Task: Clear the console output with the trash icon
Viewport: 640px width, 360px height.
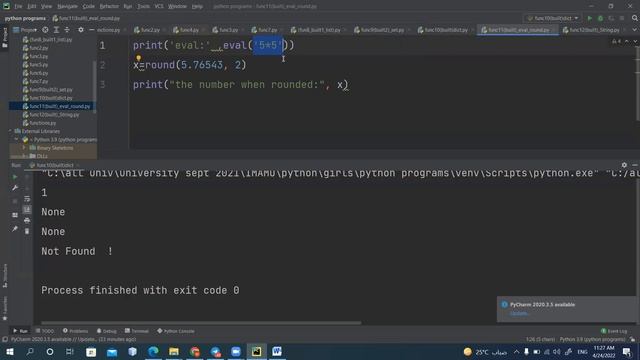Action: pyautogui.click(x=27, y=231)
